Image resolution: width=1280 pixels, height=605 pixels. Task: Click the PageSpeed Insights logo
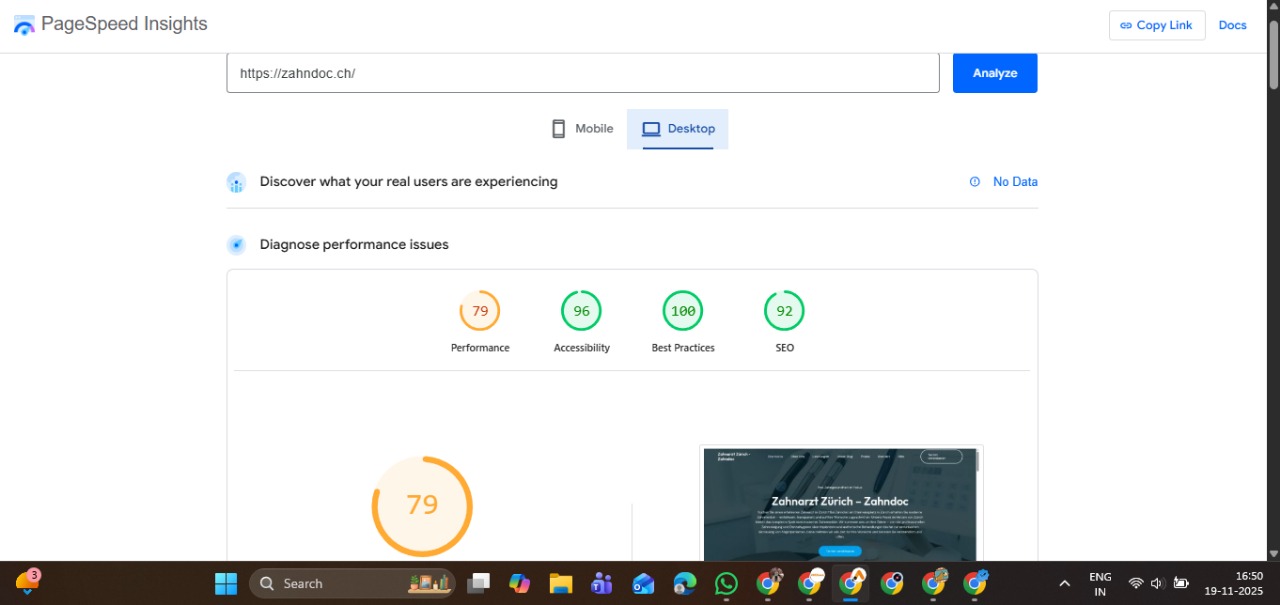[x=24, y=25]
